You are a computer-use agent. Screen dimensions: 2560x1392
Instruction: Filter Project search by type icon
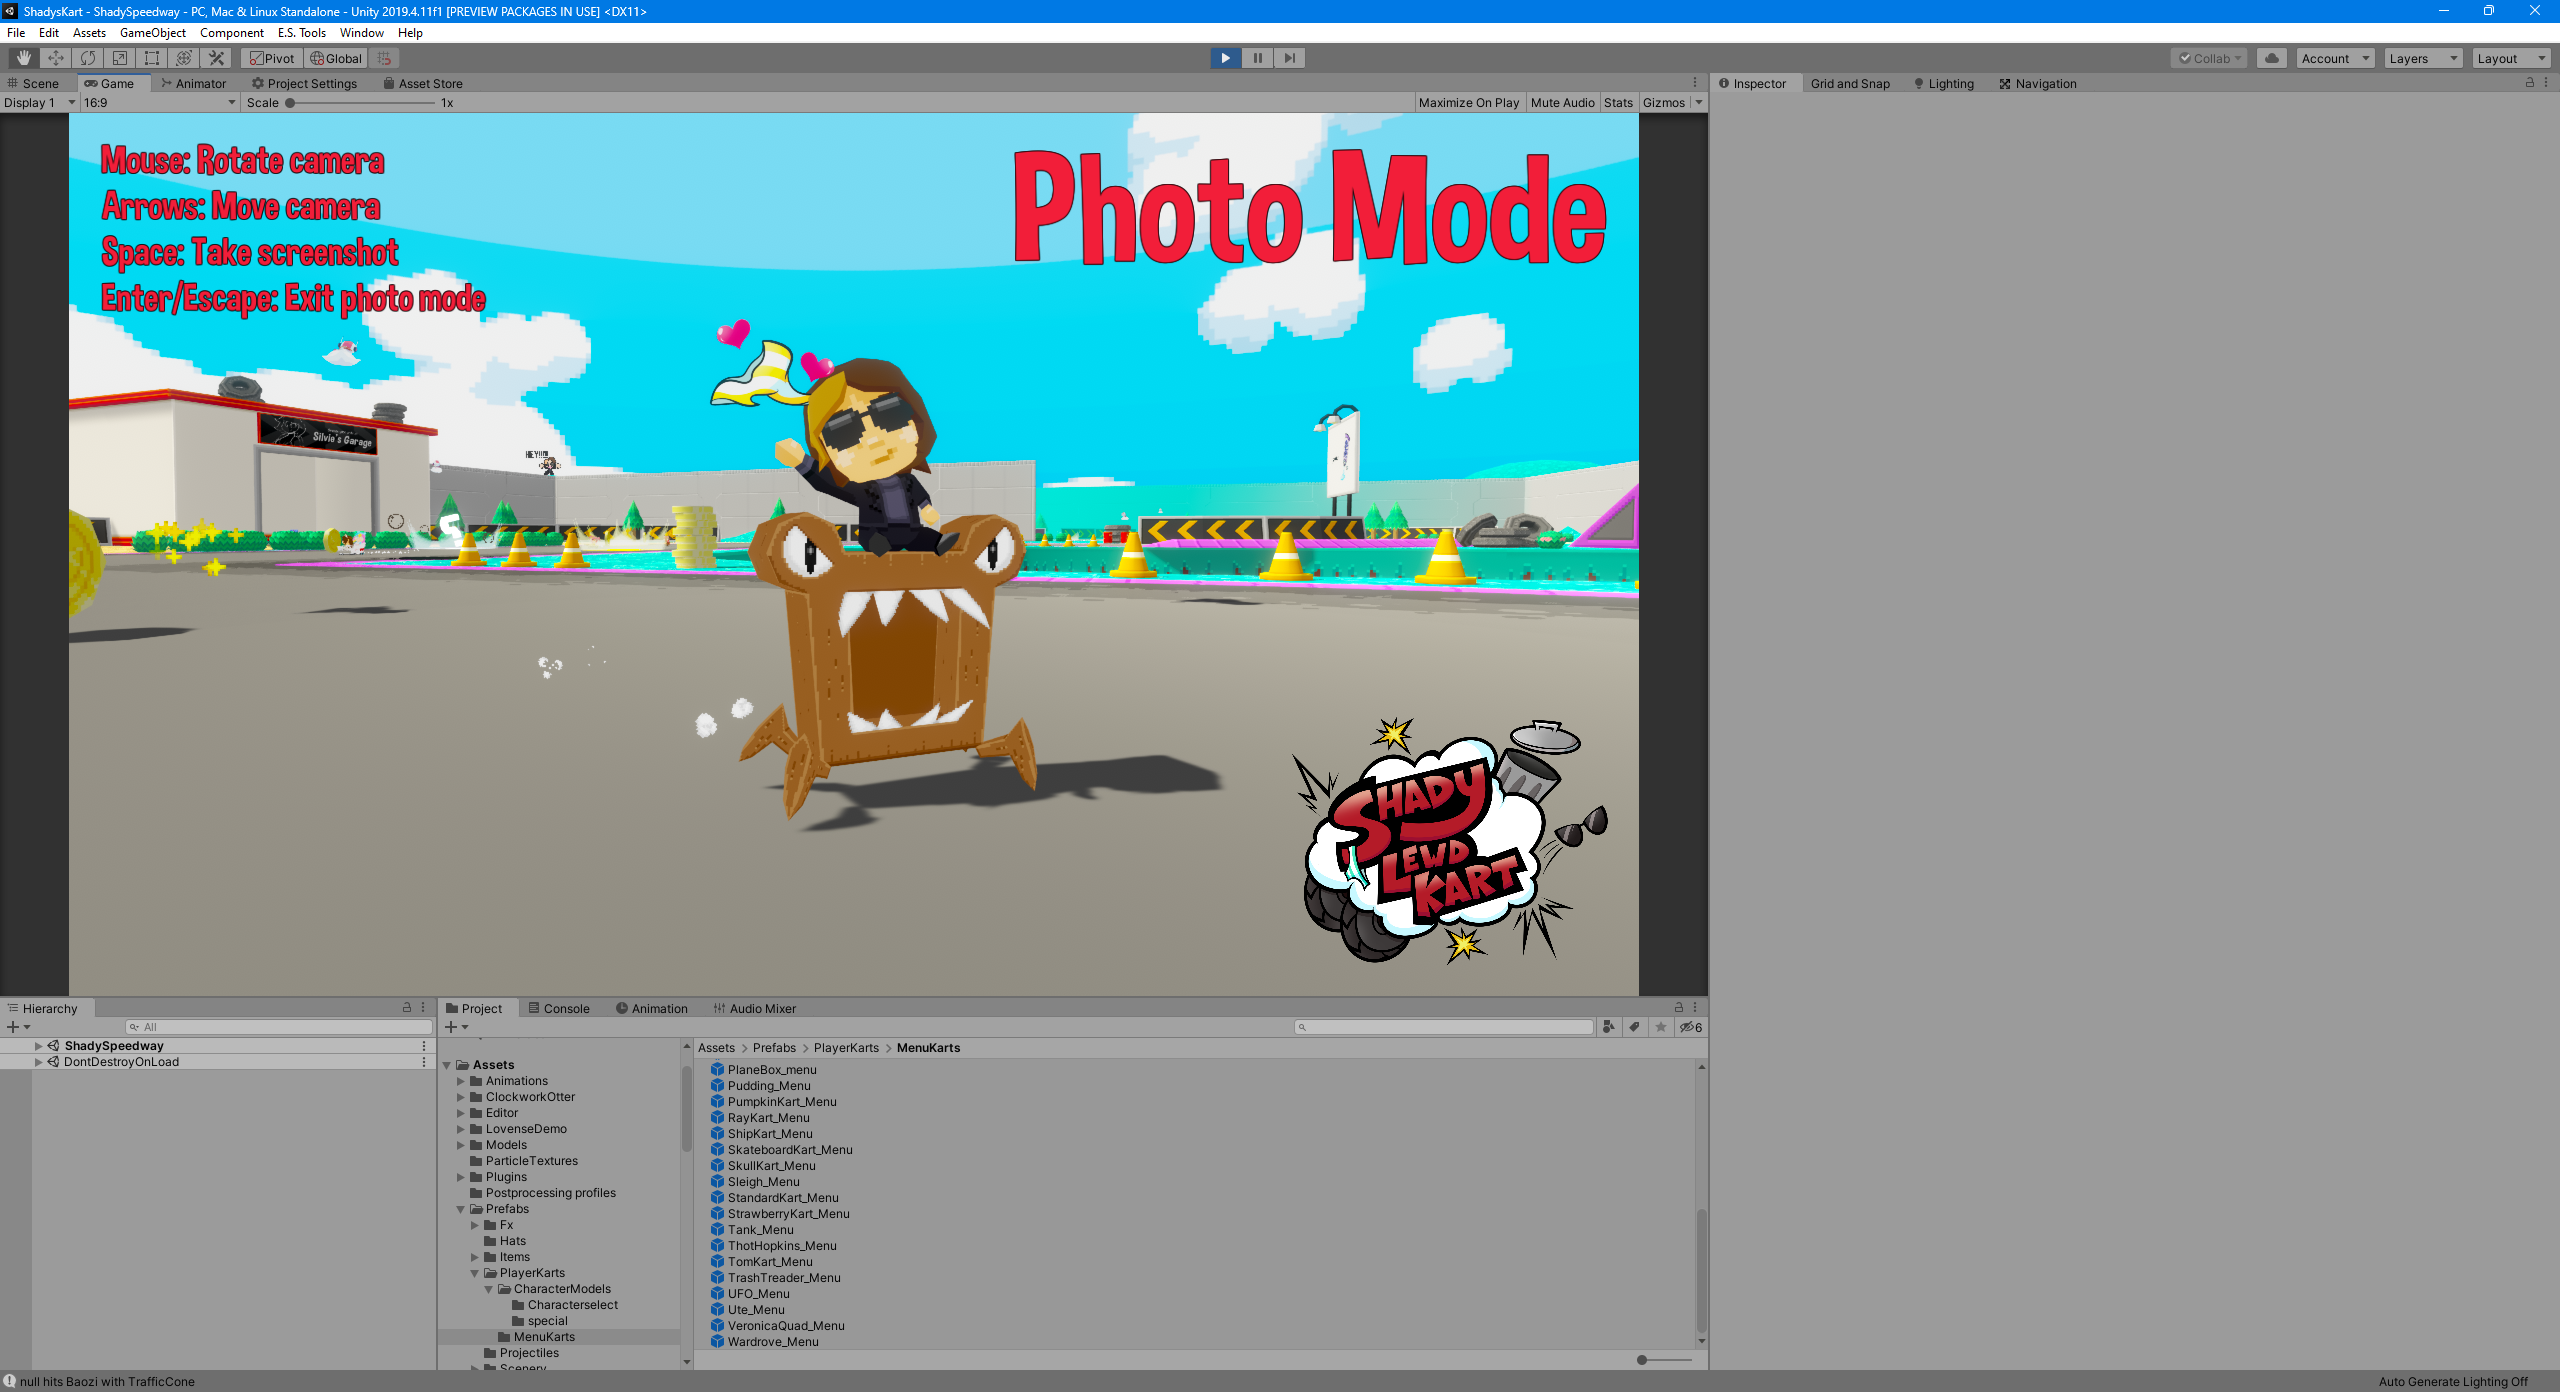(x=1608, y=1027)
